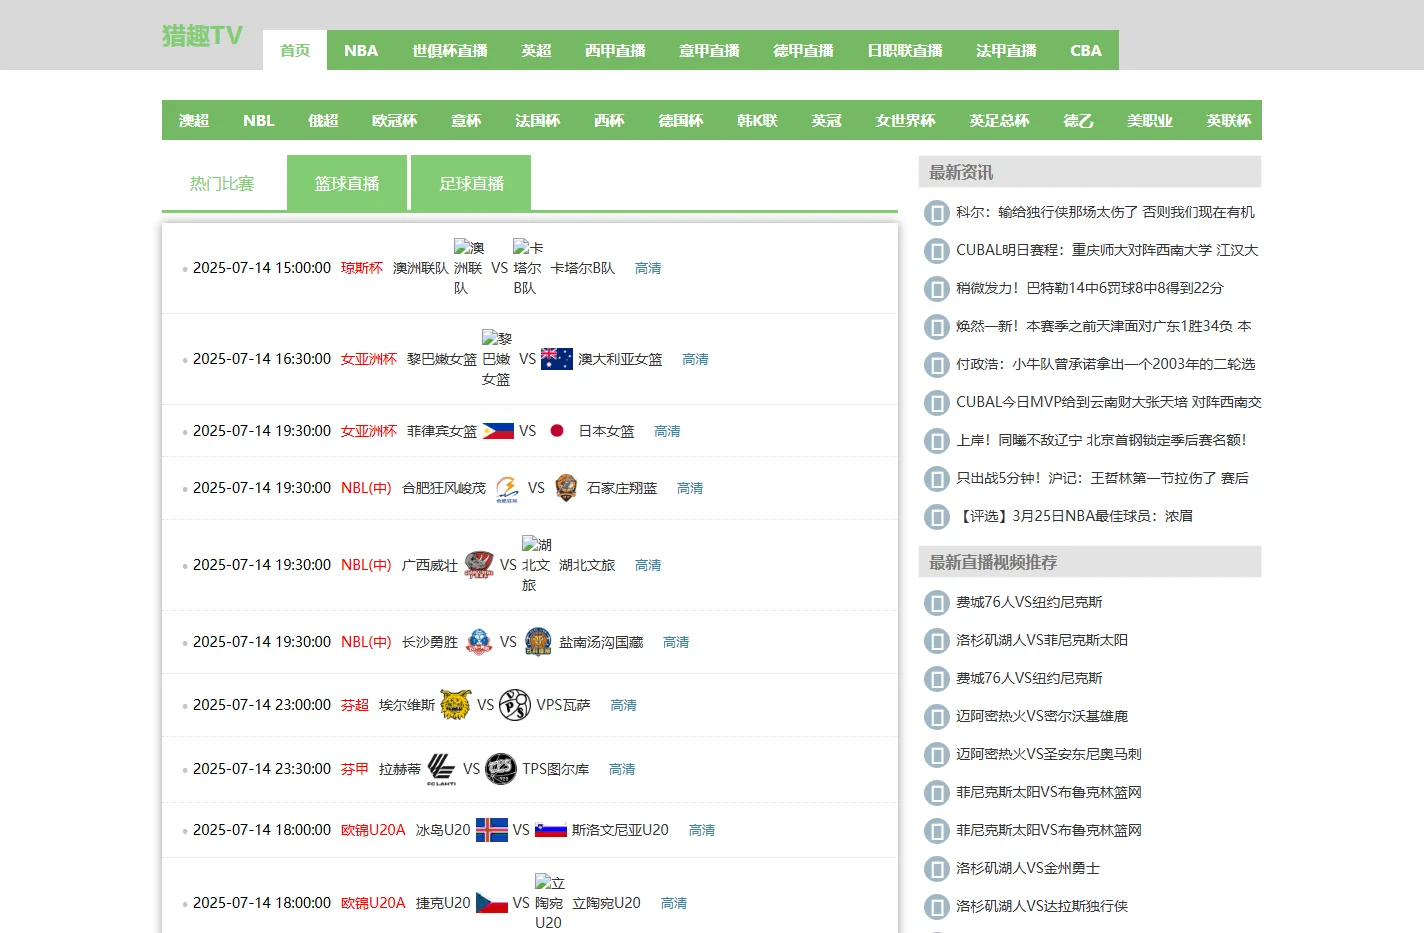Viewport: 1424px width, 933px height.
Task: Click the 拉赫蒂 FC Lahti logo
Action: coord(442,769)
